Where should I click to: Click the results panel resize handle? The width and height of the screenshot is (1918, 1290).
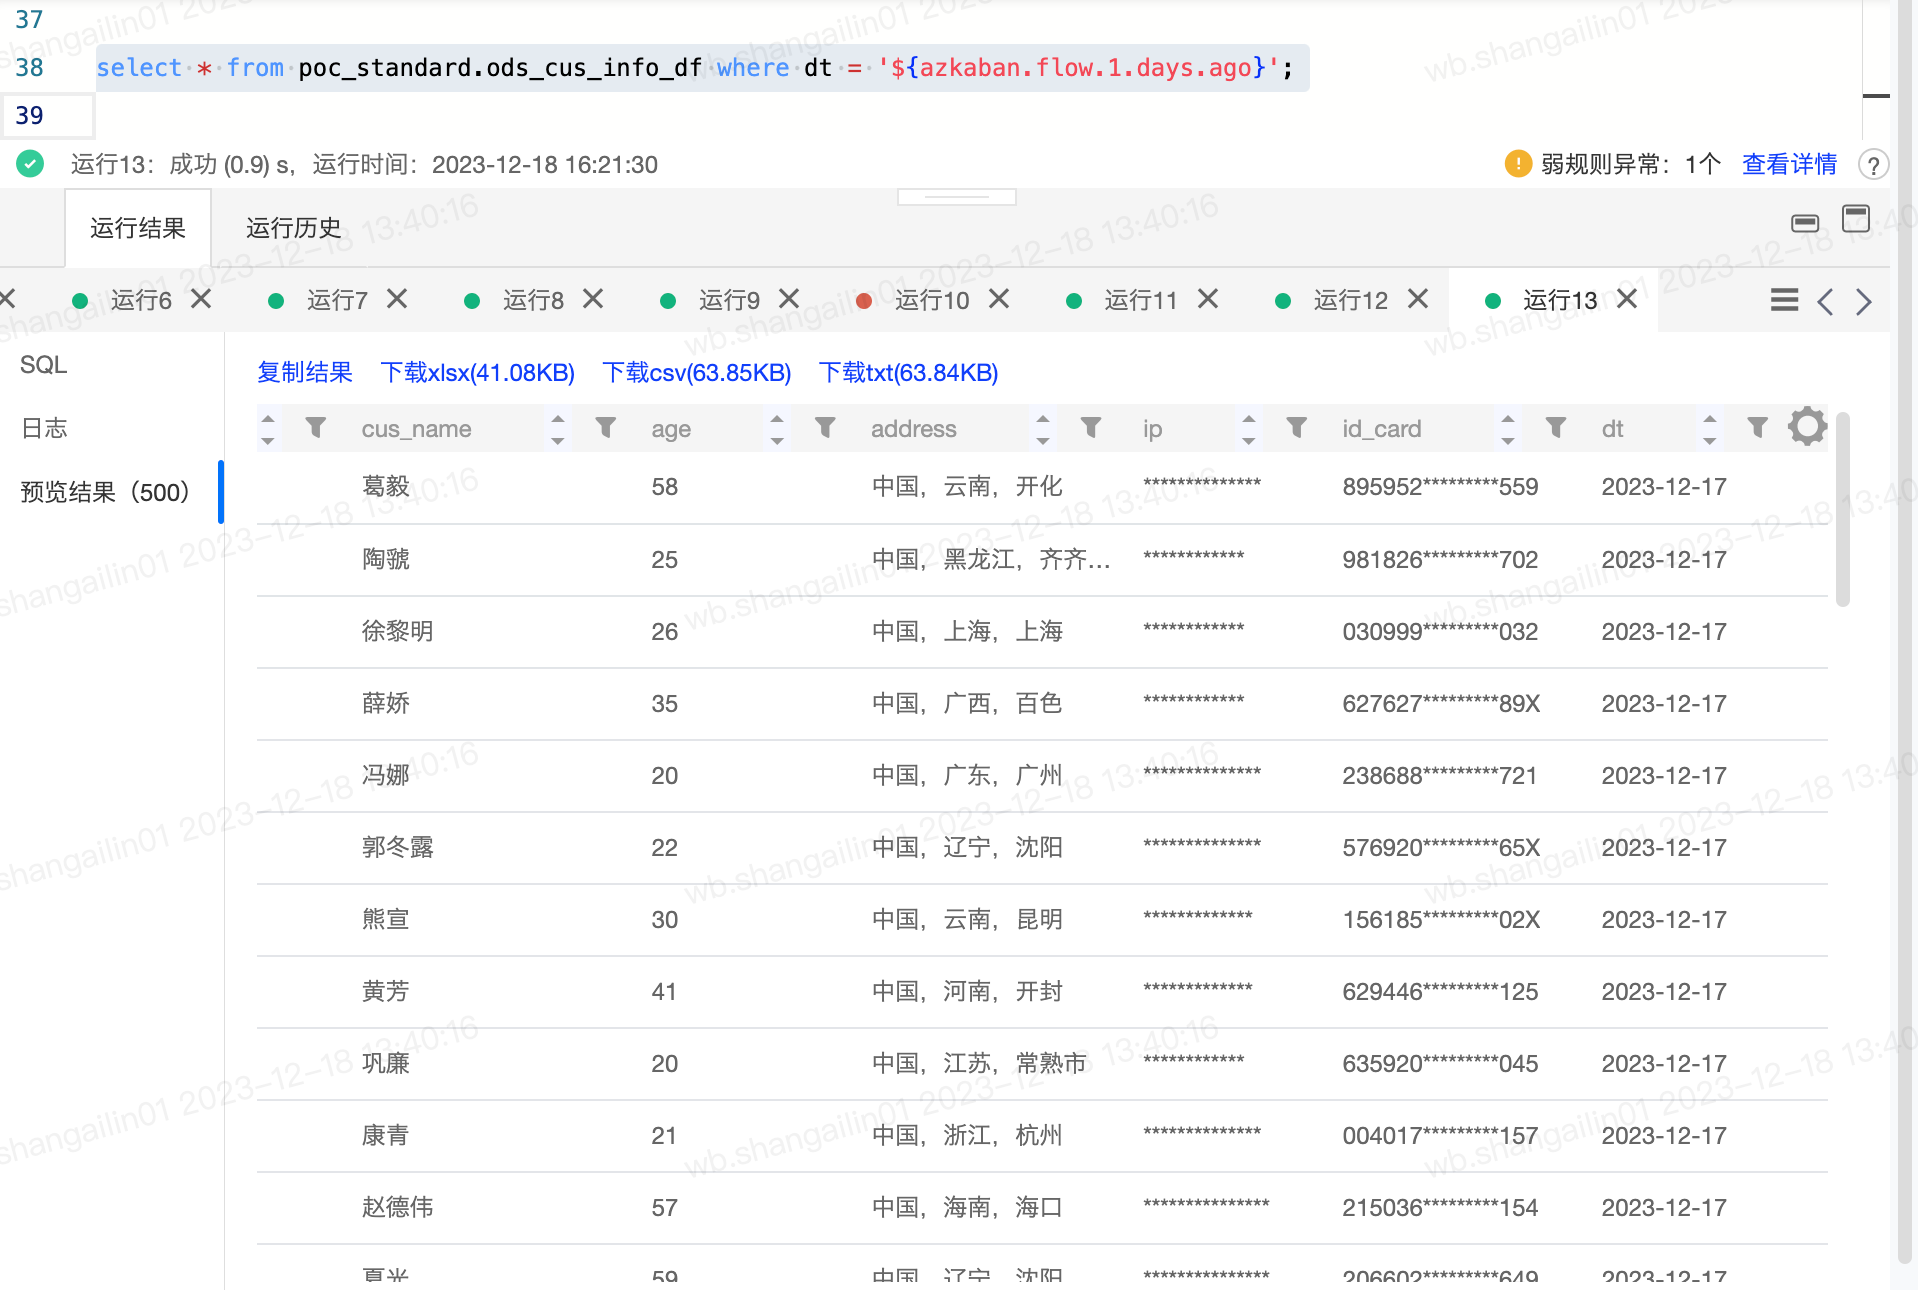click(x=957, y=196)
